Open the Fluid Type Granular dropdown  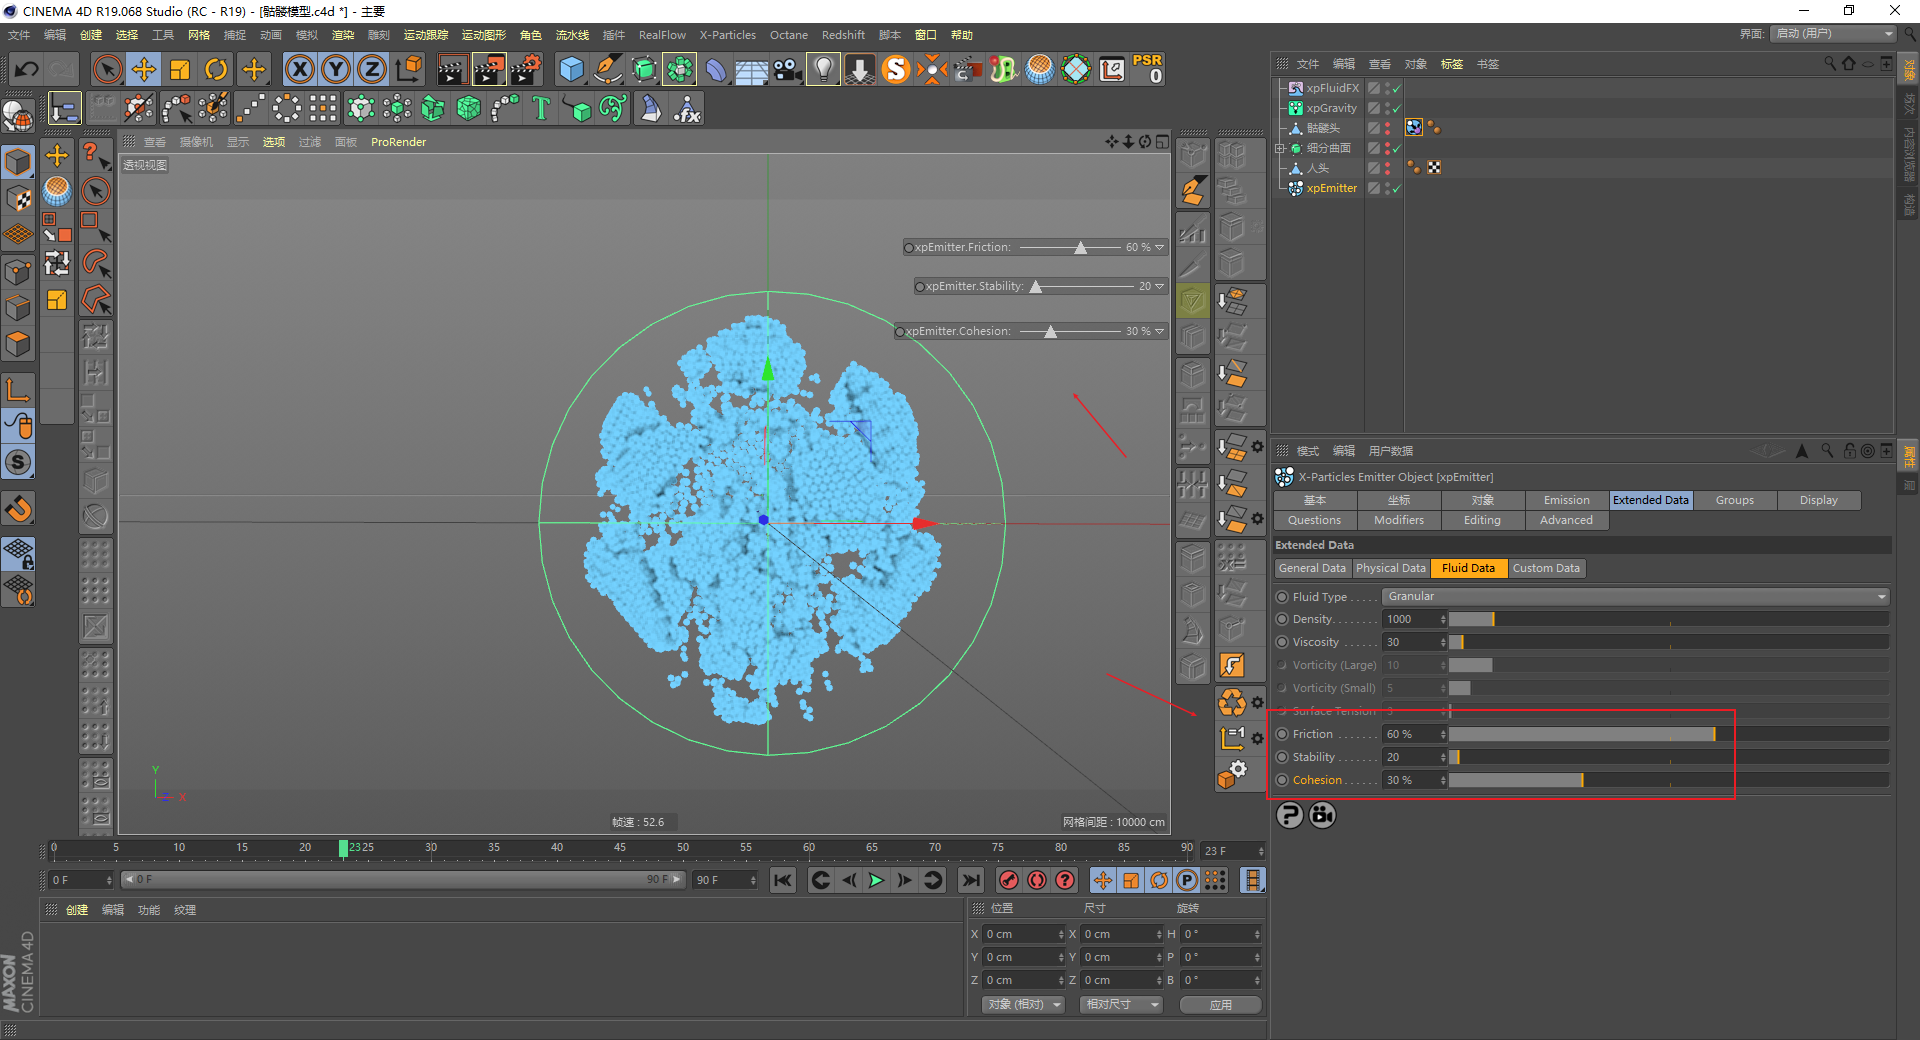point(1636,596)
